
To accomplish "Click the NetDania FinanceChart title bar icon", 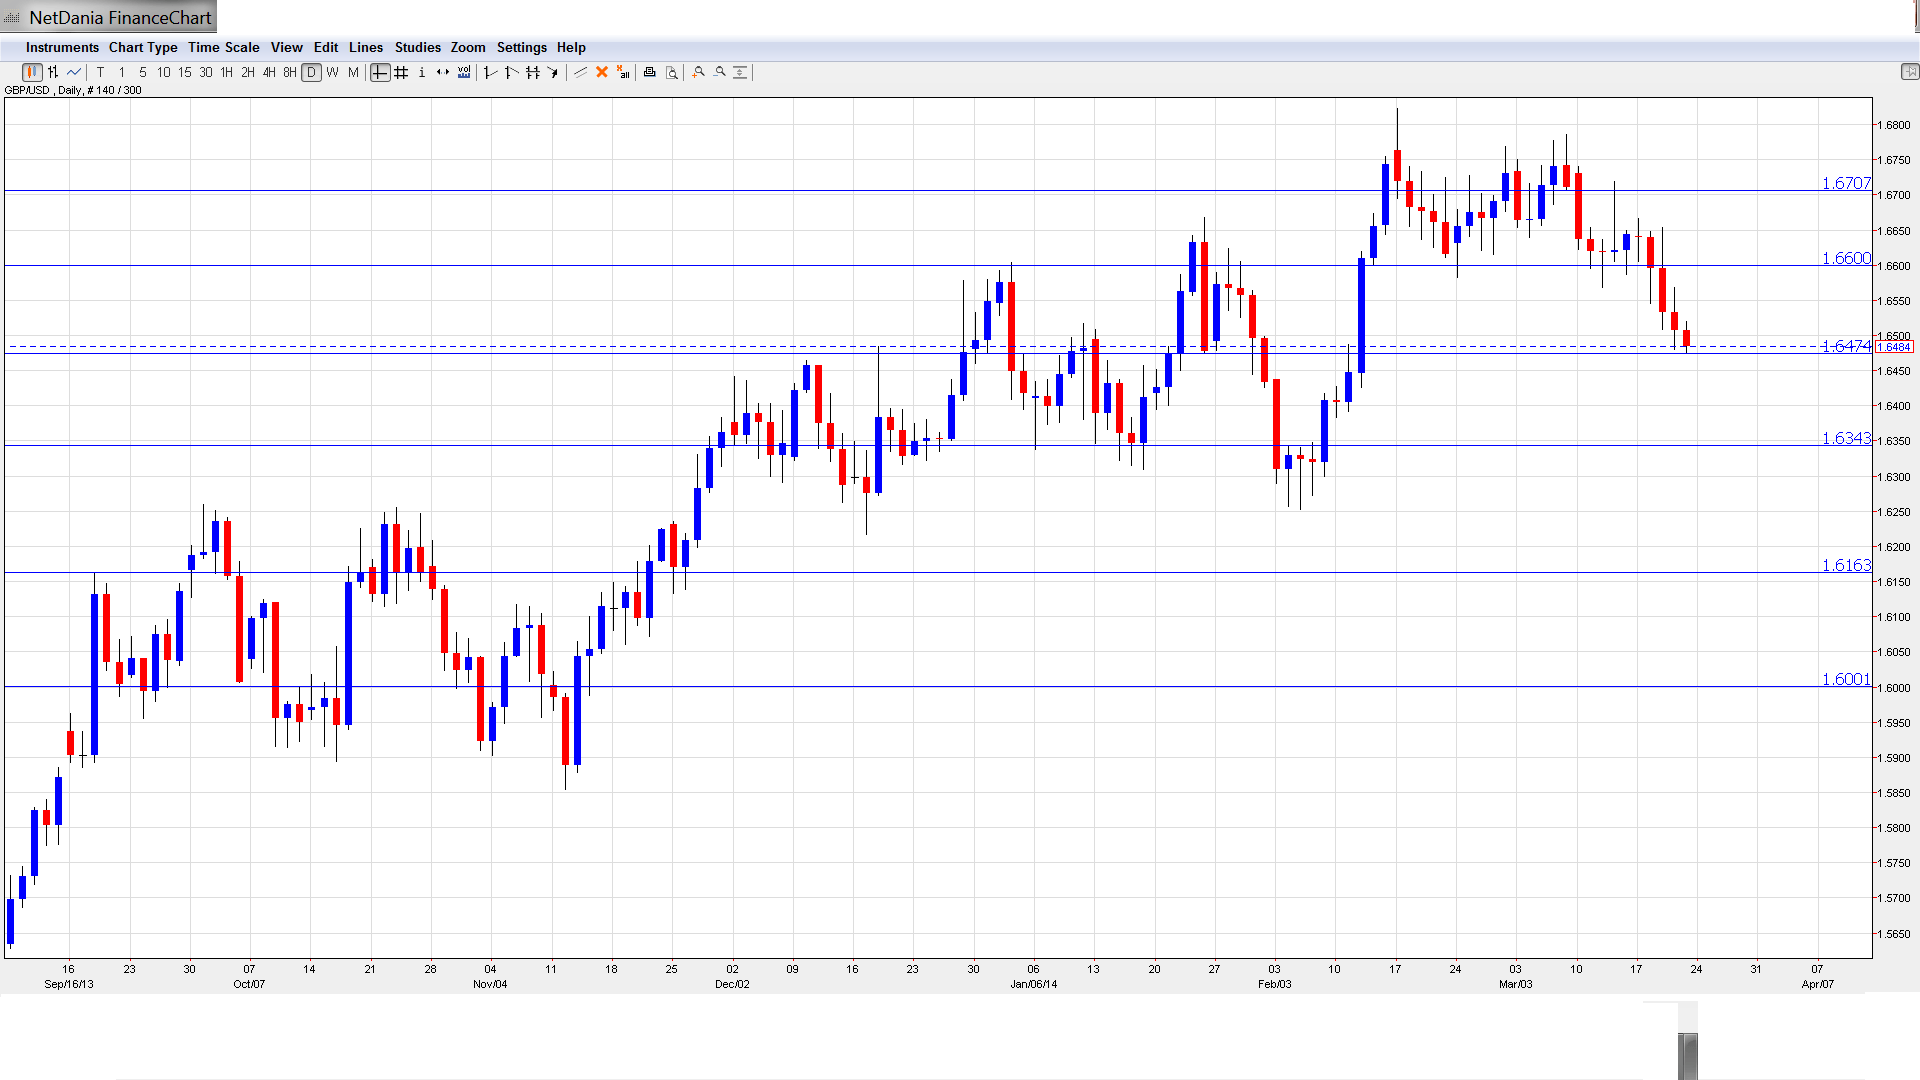I will [x=12, y=18].
